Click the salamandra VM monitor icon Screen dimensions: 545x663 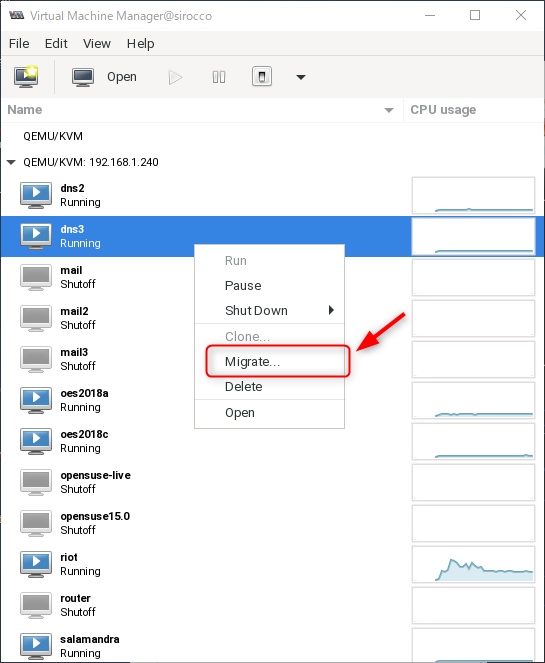point(36,646)
